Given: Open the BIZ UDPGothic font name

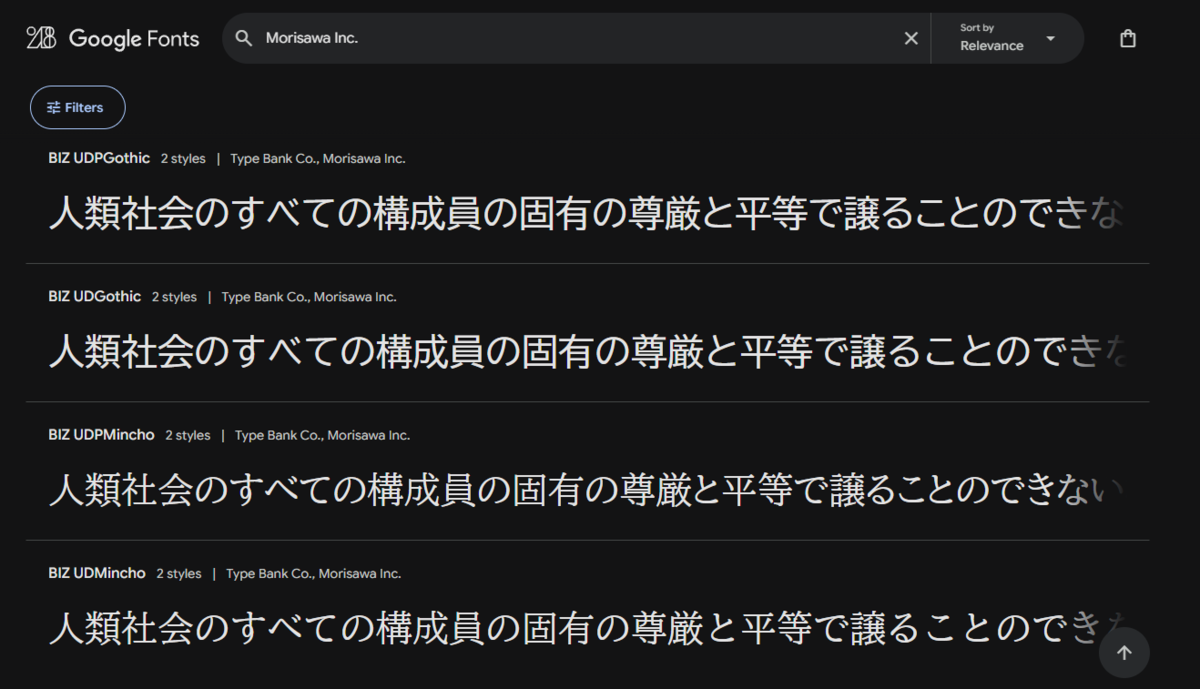Looking at the screenshot, I should [x=99, y=158].
